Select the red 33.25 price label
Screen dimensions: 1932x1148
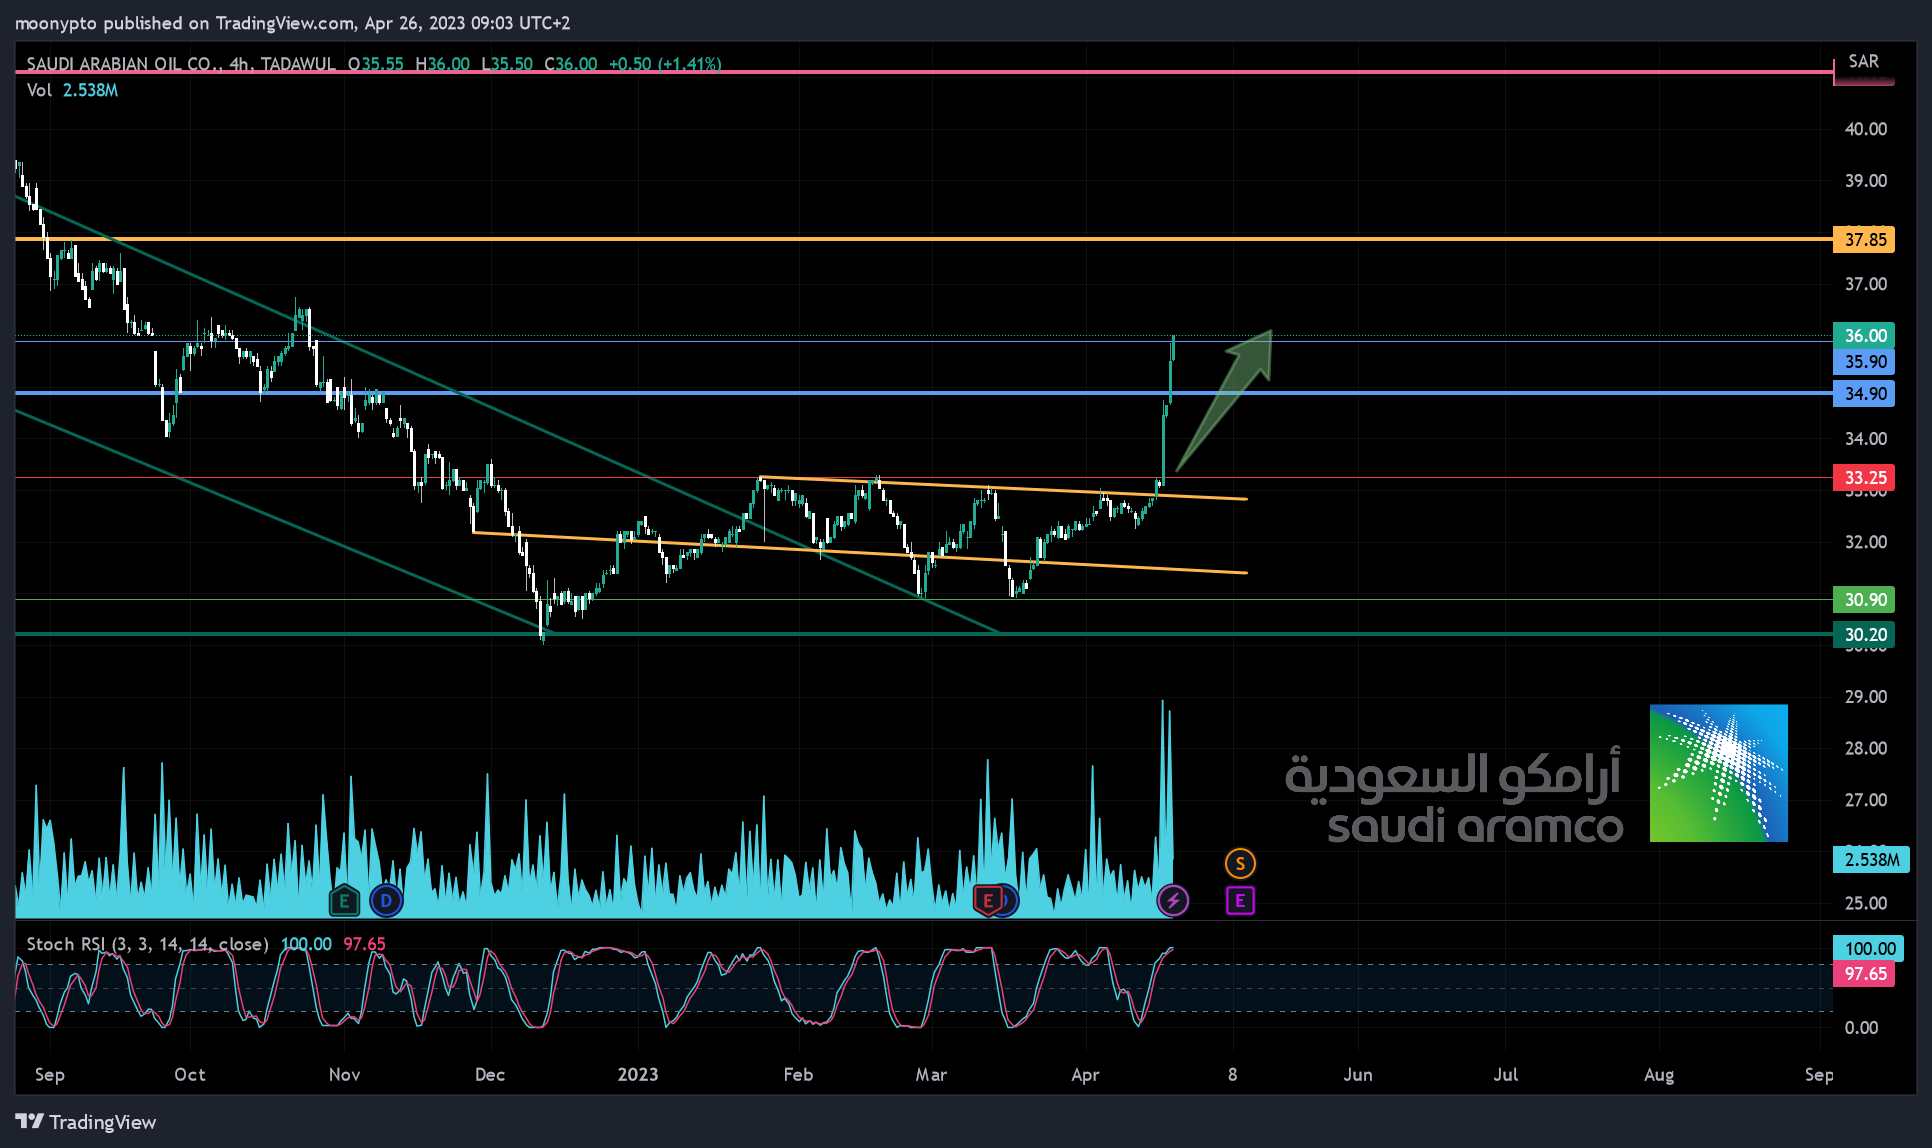1864,478
